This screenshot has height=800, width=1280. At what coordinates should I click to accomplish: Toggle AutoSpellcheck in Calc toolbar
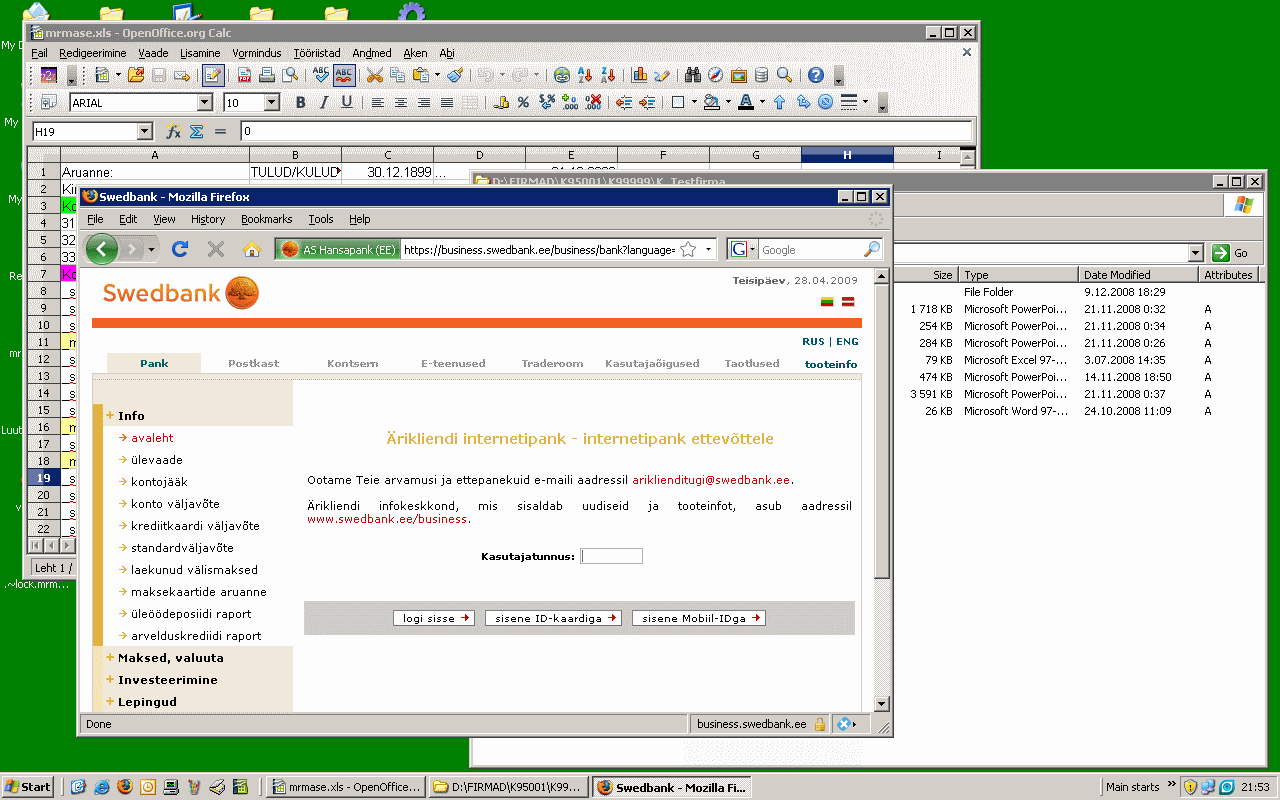click(344, 75)
